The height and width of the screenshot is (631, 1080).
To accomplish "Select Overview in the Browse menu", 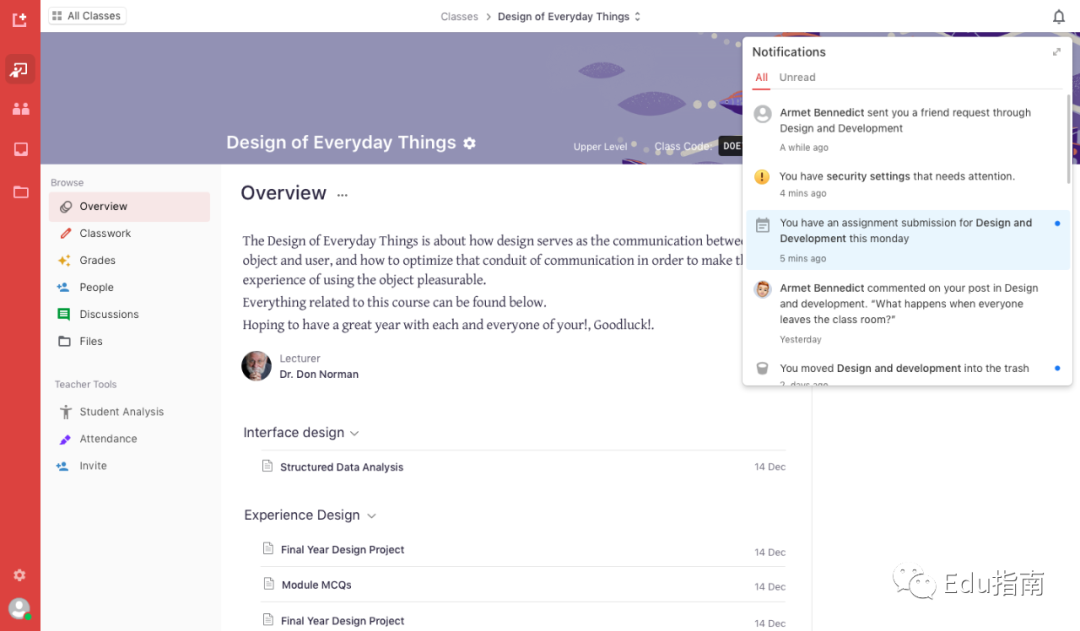I will (x=129, y=207).
